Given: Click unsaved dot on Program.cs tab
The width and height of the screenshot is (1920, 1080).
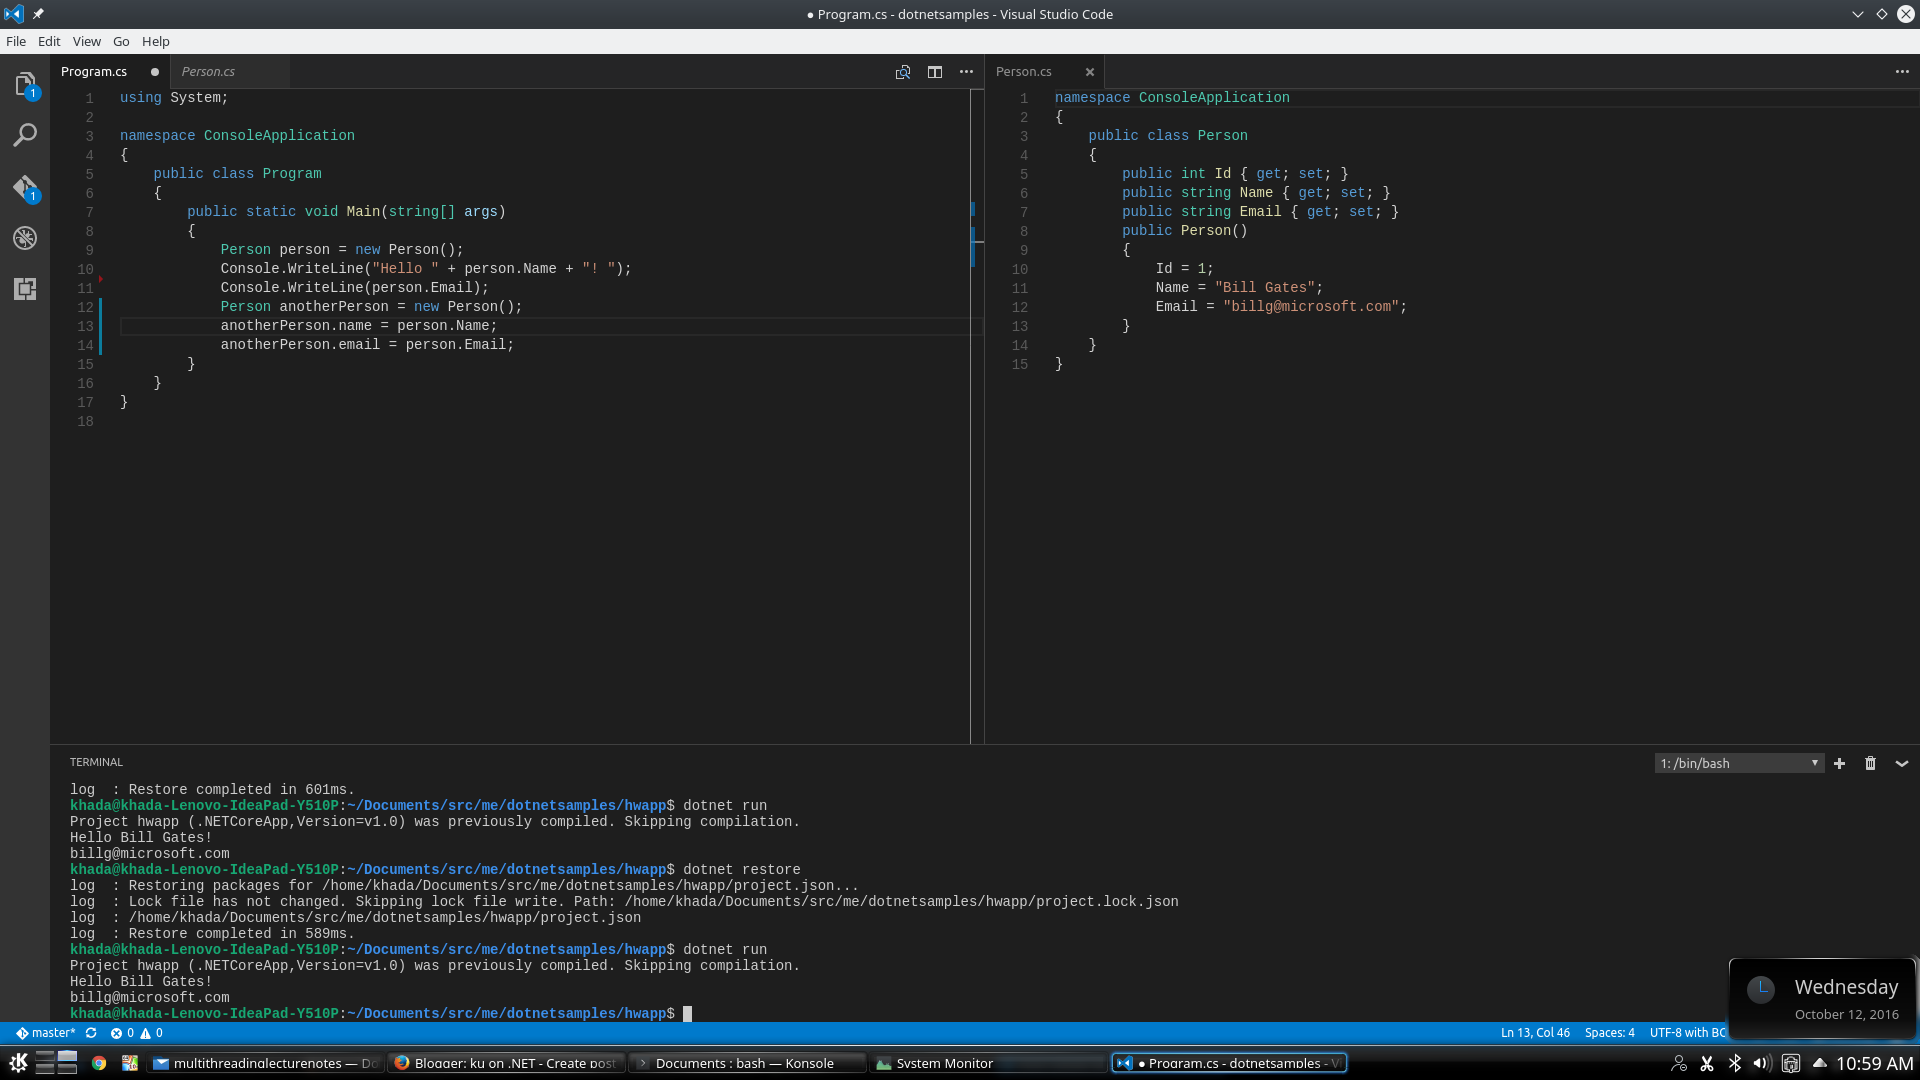Looking at the screenshot, I should 155,72.
